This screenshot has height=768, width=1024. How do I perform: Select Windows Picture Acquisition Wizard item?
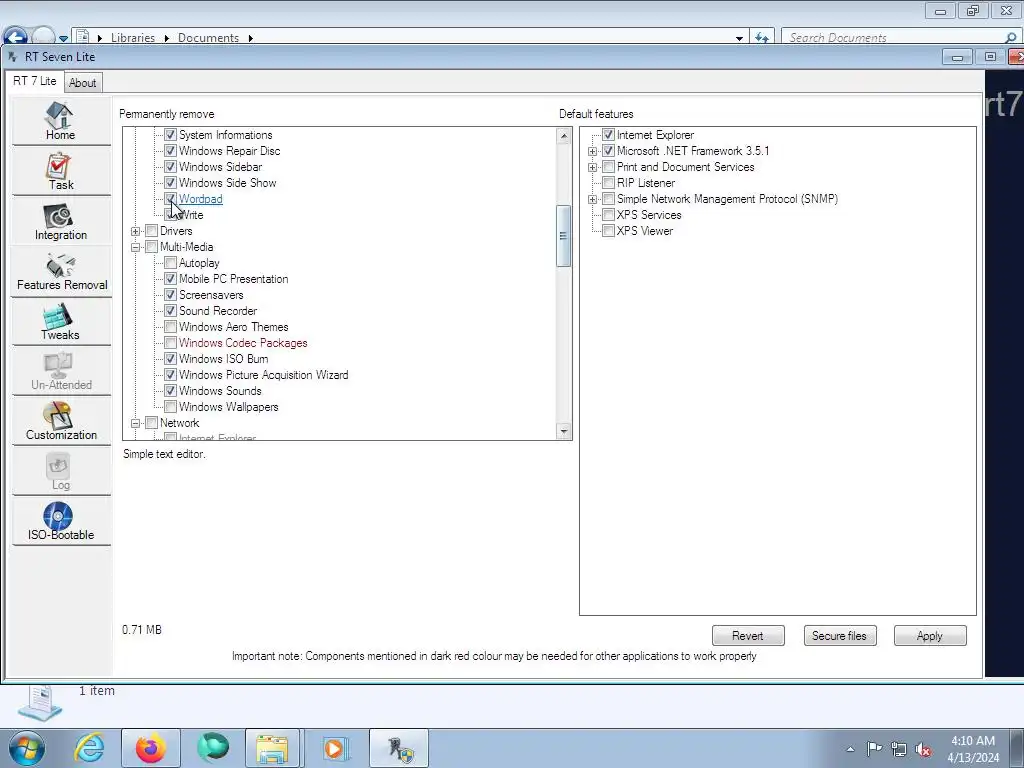(263, 375)
